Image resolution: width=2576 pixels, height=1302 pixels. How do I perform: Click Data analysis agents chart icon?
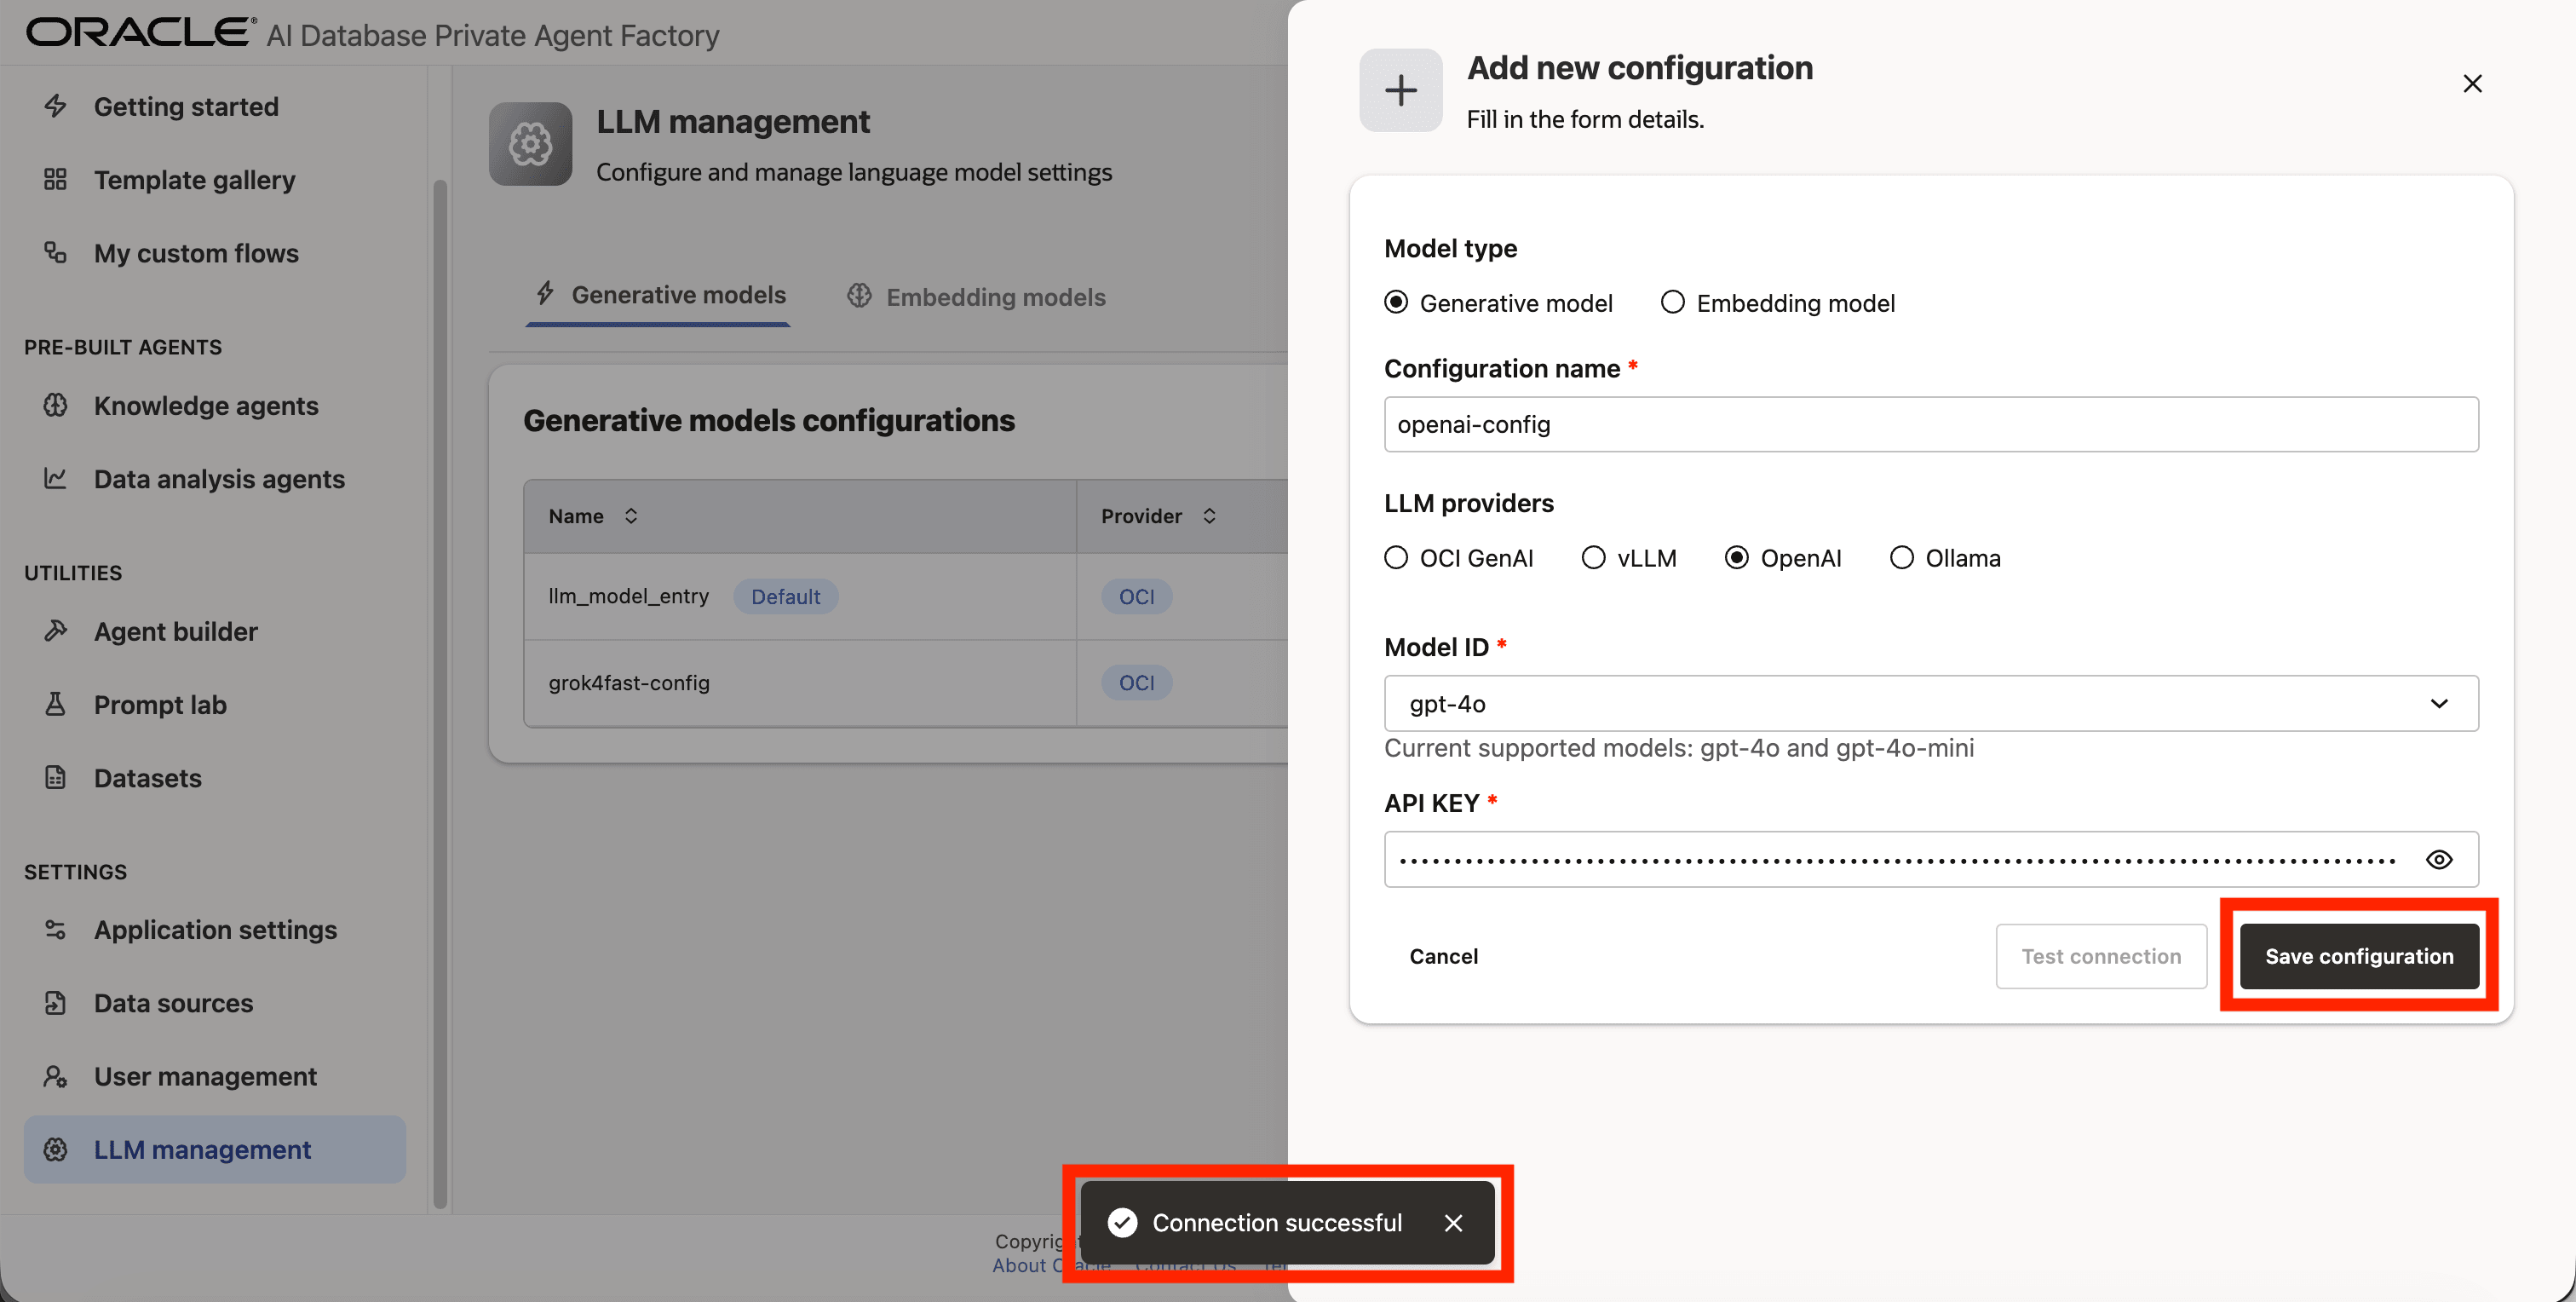click(x=55, y=479)
